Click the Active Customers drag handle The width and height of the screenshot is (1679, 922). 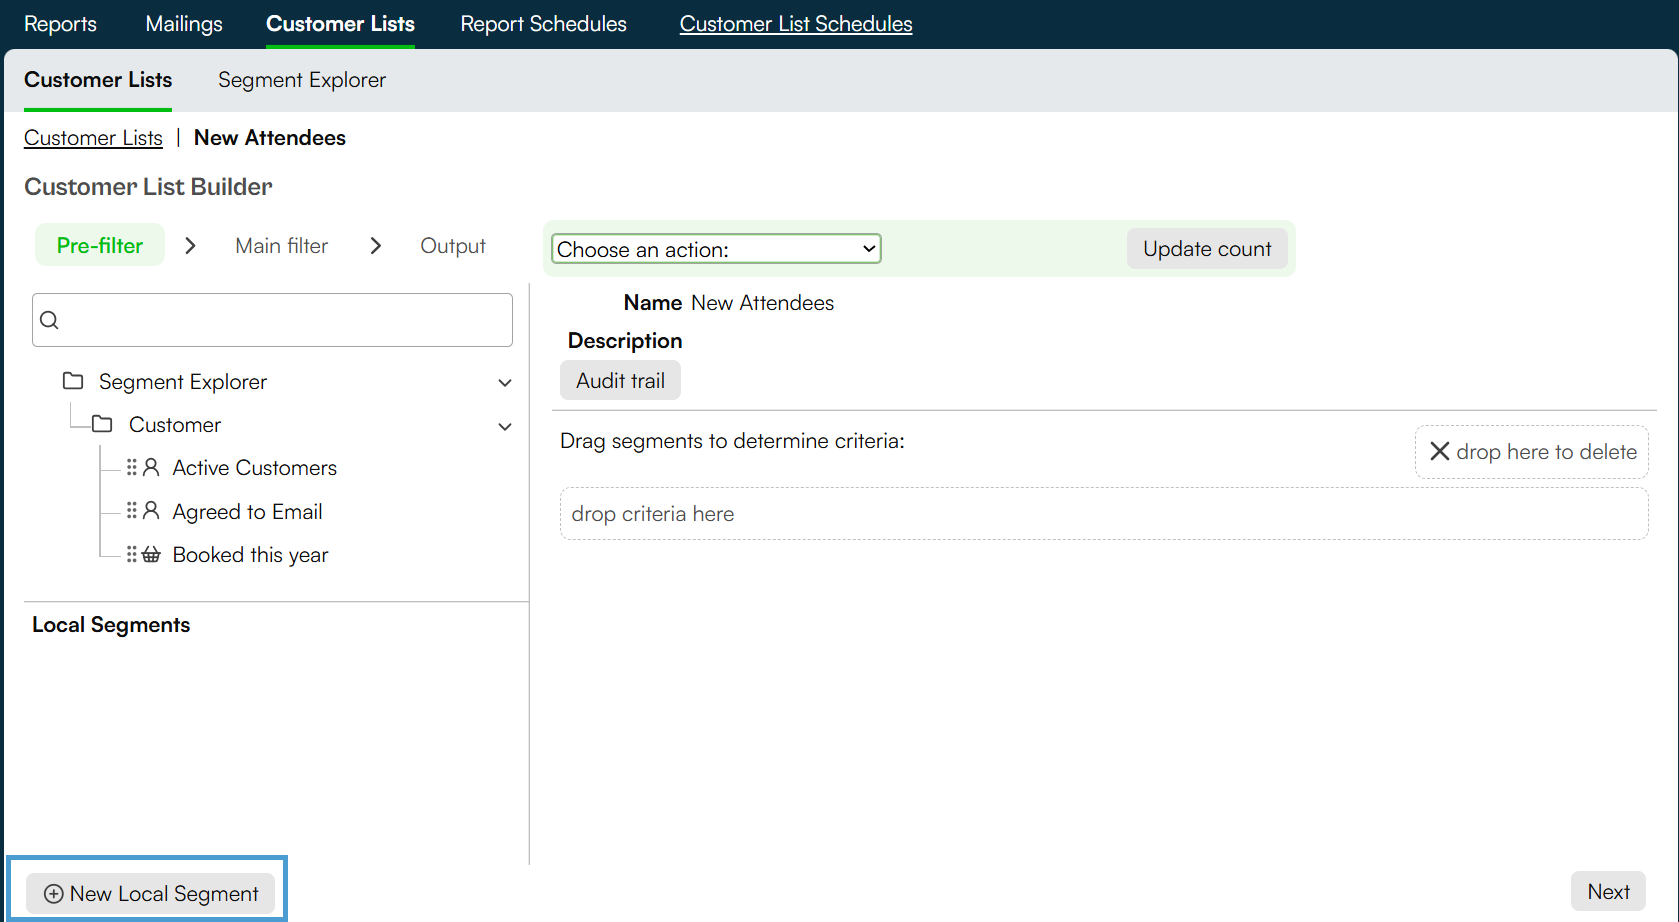pos(132,467)
